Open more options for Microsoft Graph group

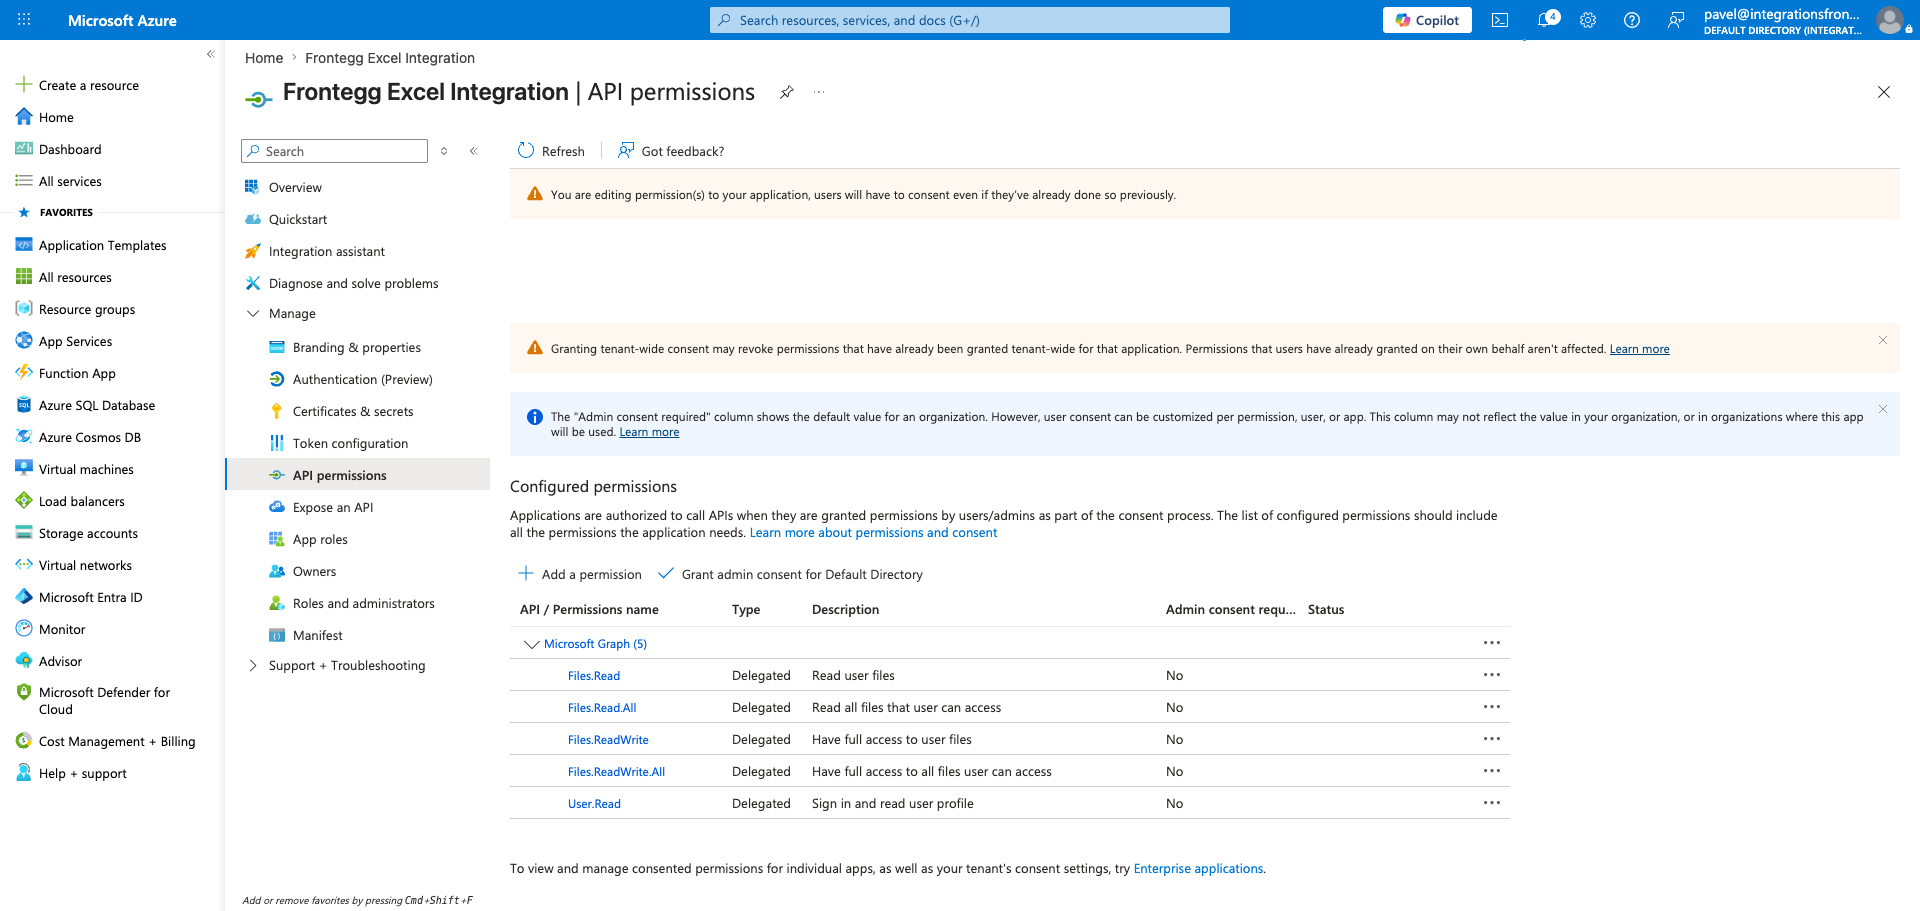coord(1492,643)
